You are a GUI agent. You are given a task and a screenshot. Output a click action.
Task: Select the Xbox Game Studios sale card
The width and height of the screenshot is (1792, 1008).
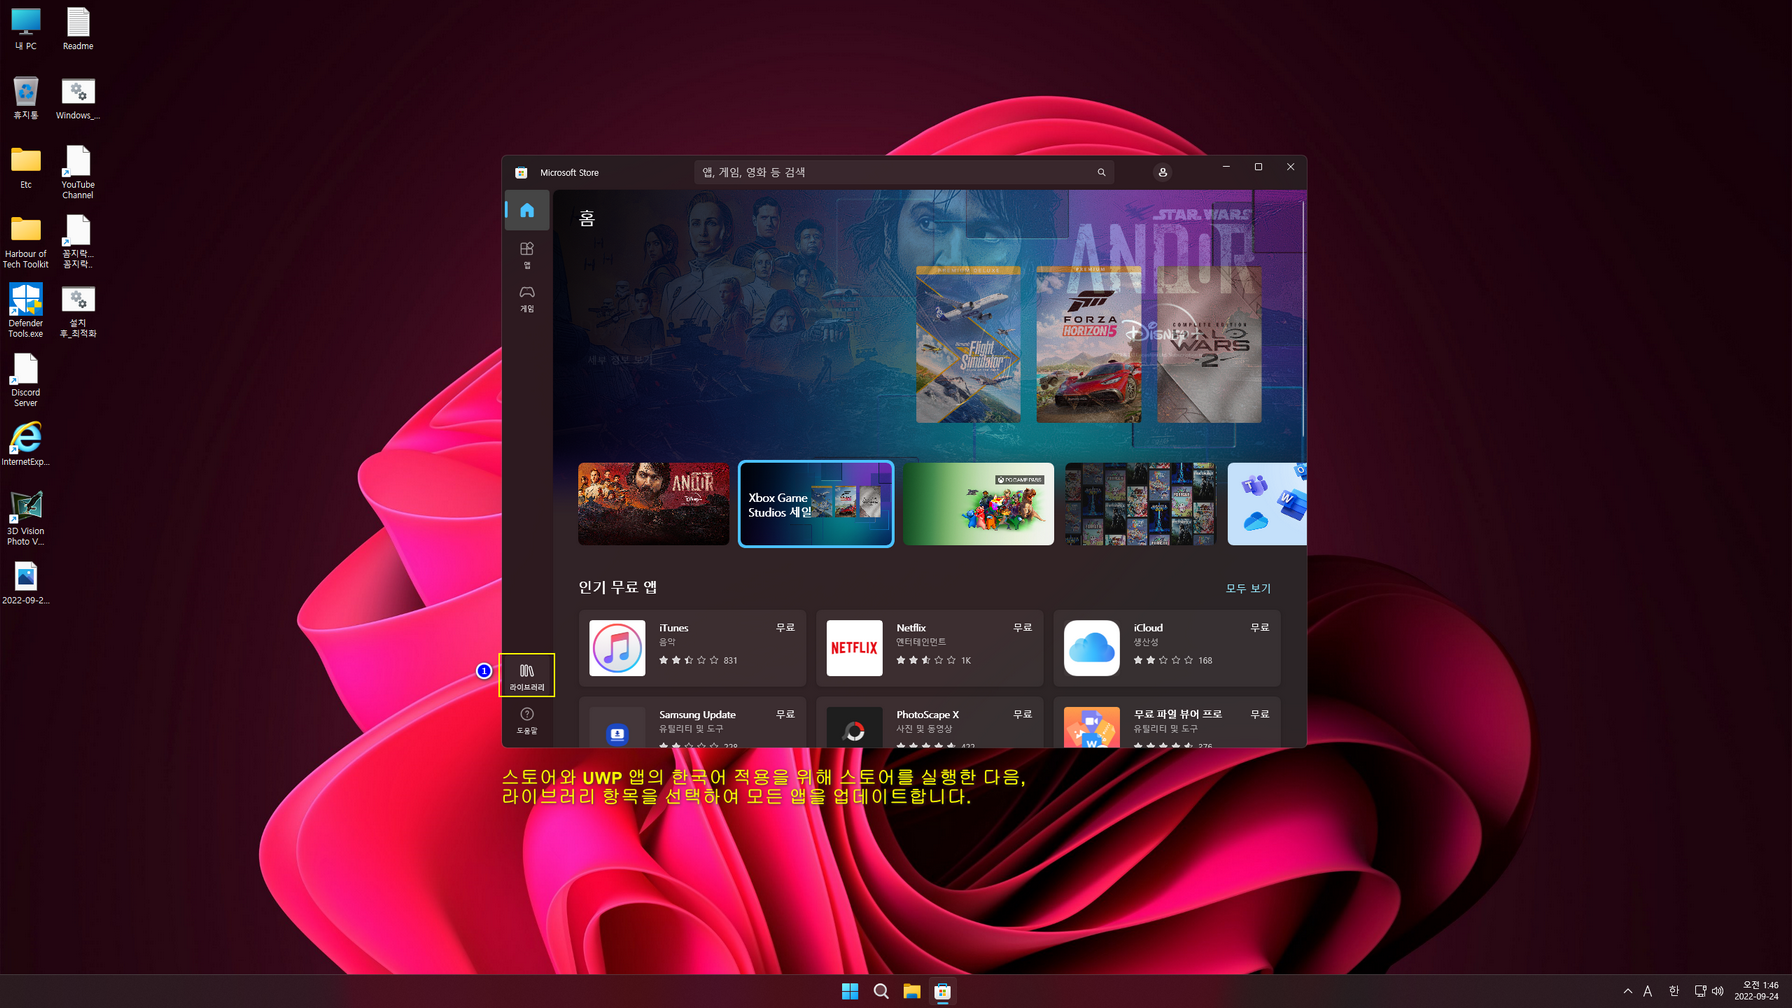point(816,504)
